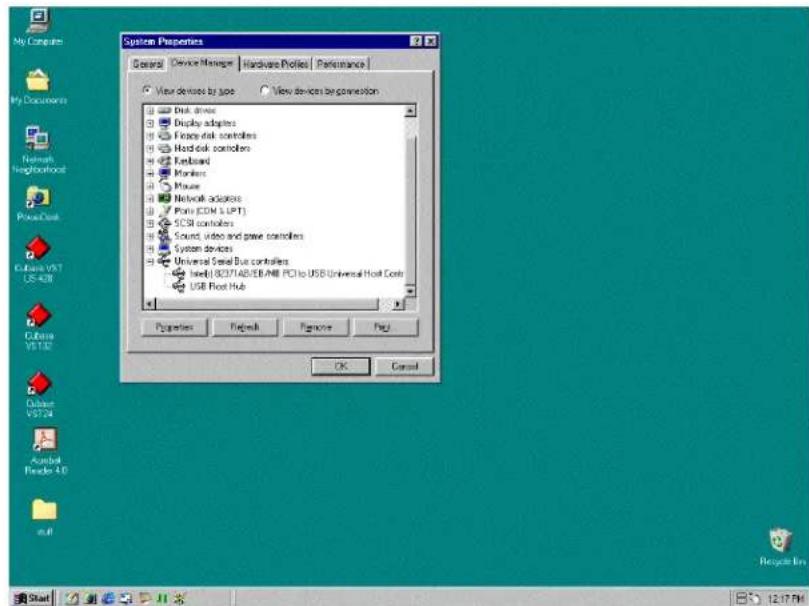
Task: Switch to the Performance tab
Action: pyautogui.click(x=341, y=64)
